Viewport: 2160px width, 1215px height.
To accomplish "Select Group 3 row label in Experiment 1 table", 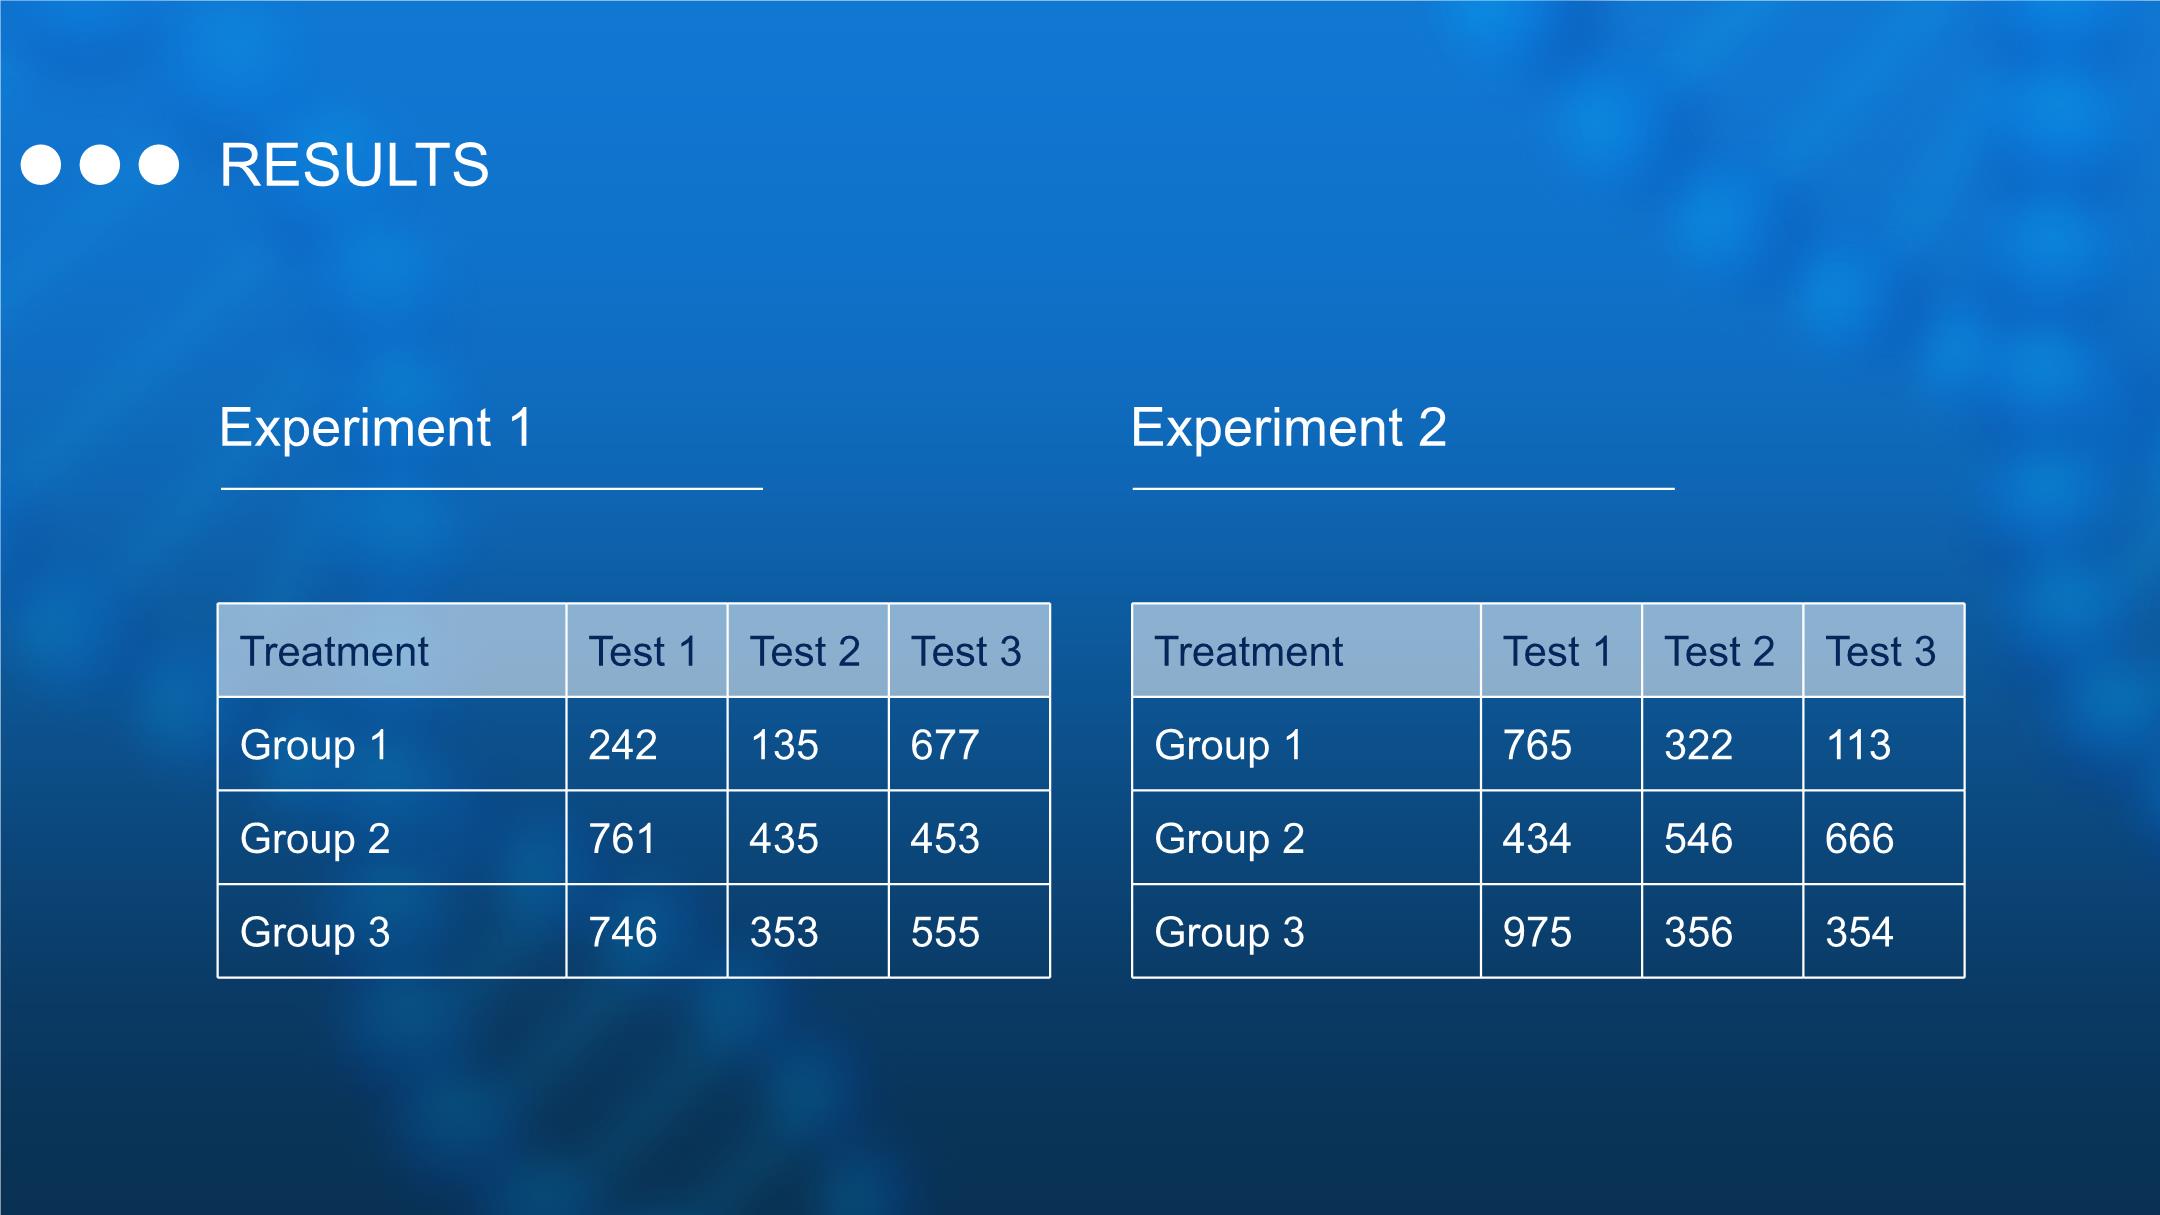I will [315, 932].
